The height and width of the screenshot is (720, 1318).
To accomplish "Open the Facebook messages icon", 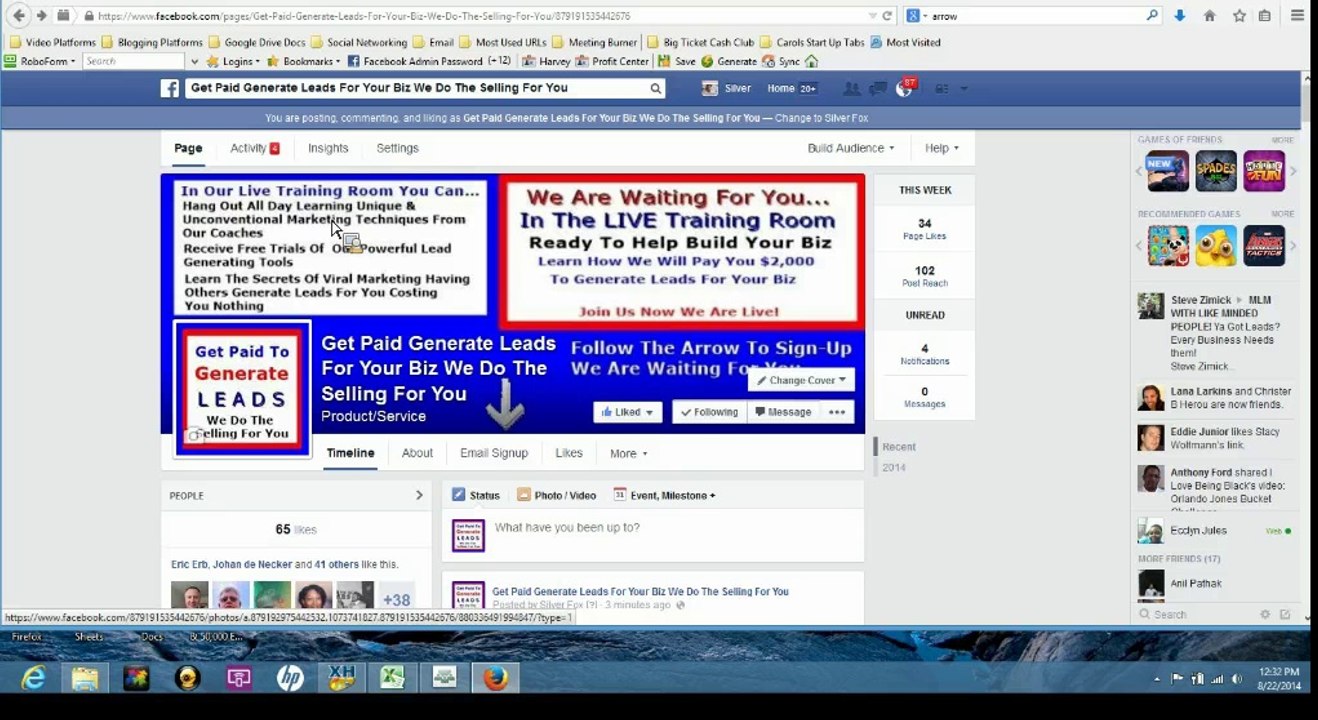I will [878, 89].
